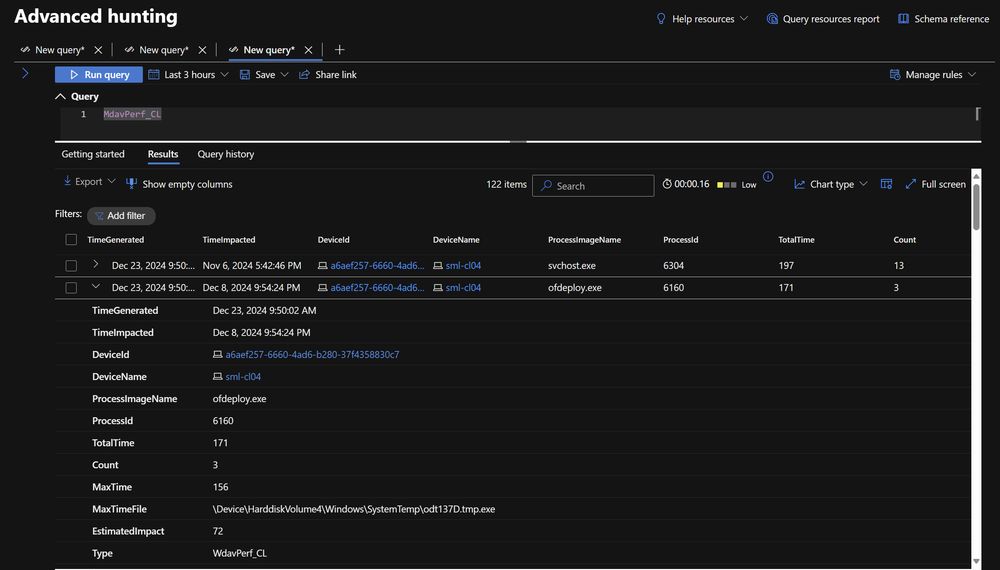Click Add filter
1000x570 pixels.
pyautogui.click(x=121, y=216)
